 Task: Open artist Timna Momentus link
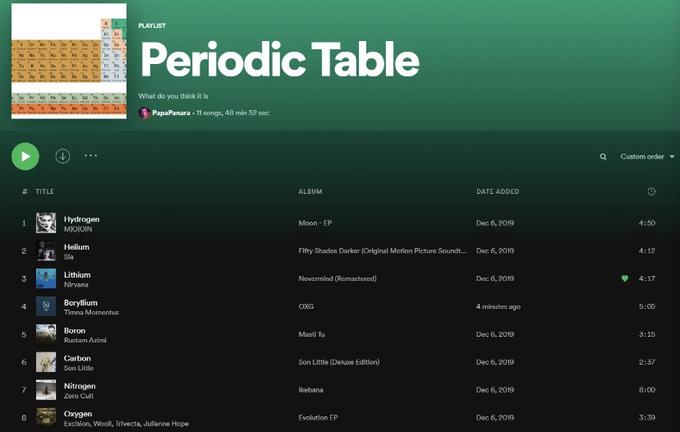[91, 312]
